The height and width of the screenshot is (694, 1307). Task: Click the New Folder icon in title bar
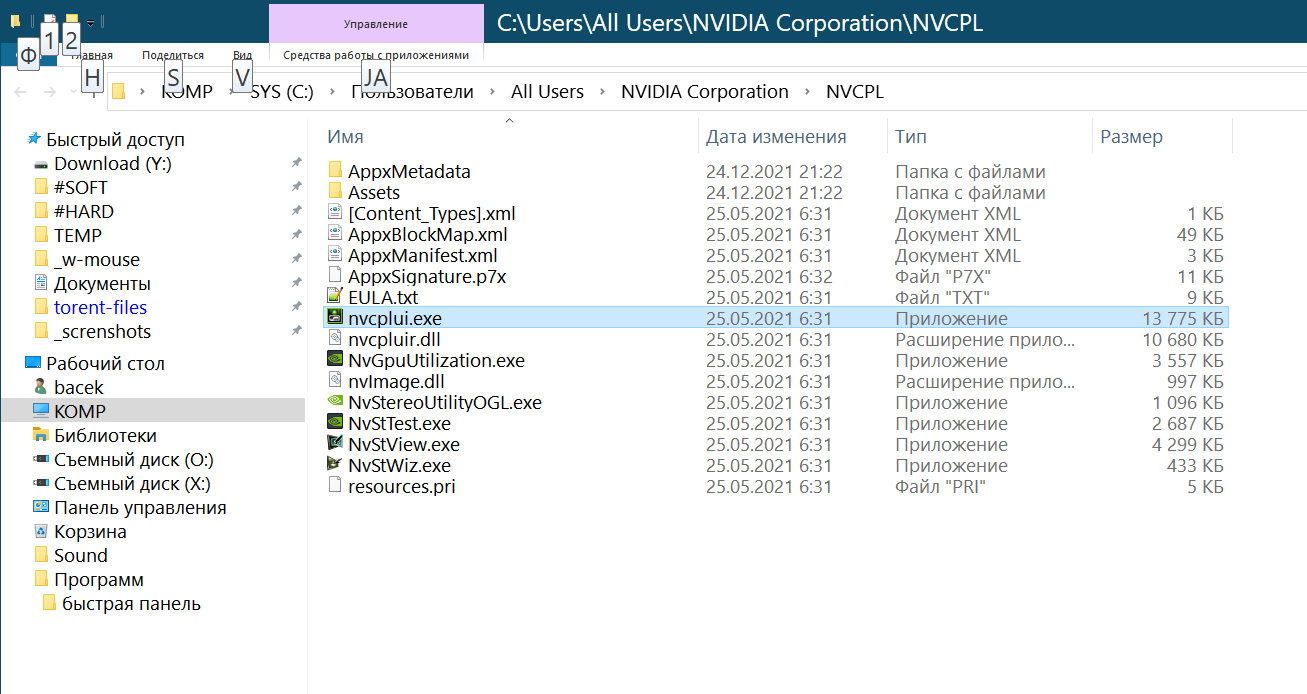pyautogui.click(x=71, y=21)
